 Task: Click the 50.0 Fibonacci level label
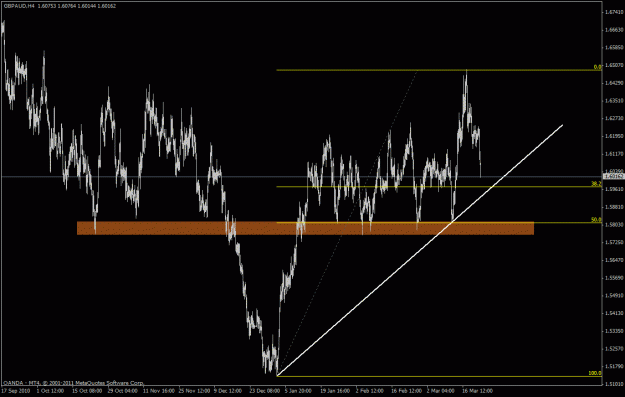(x=596, y=220)
